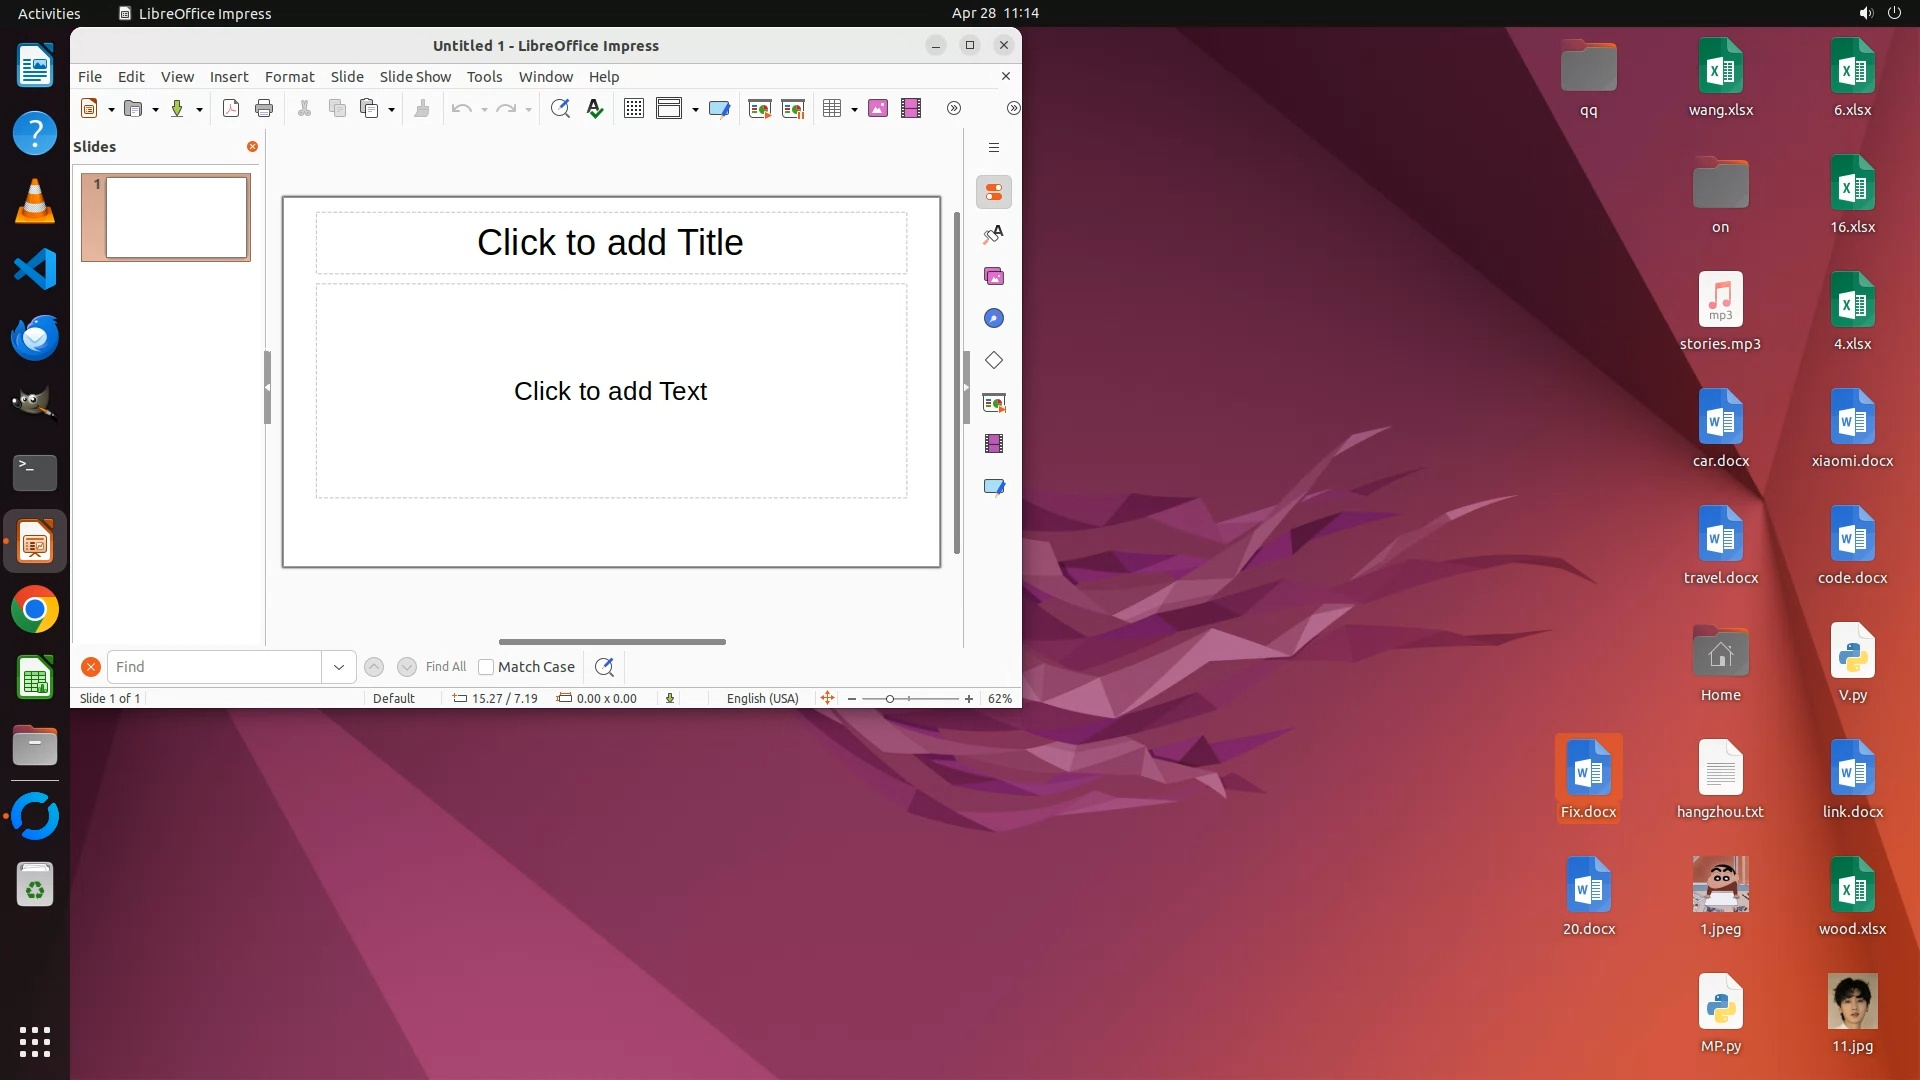This screenshot has width=1920, height=1080.
Task: Expand the Find field history dropdown
Action: 339,667
